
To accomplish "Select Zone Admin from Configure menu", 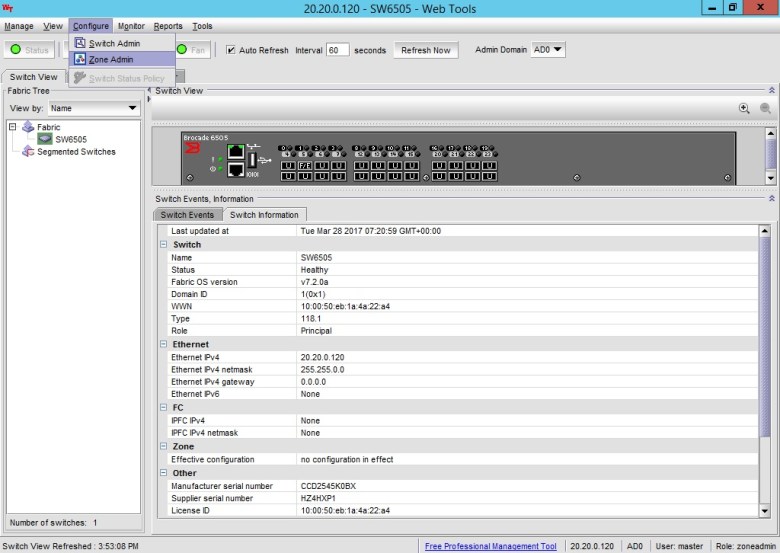I will pos(110,60).
